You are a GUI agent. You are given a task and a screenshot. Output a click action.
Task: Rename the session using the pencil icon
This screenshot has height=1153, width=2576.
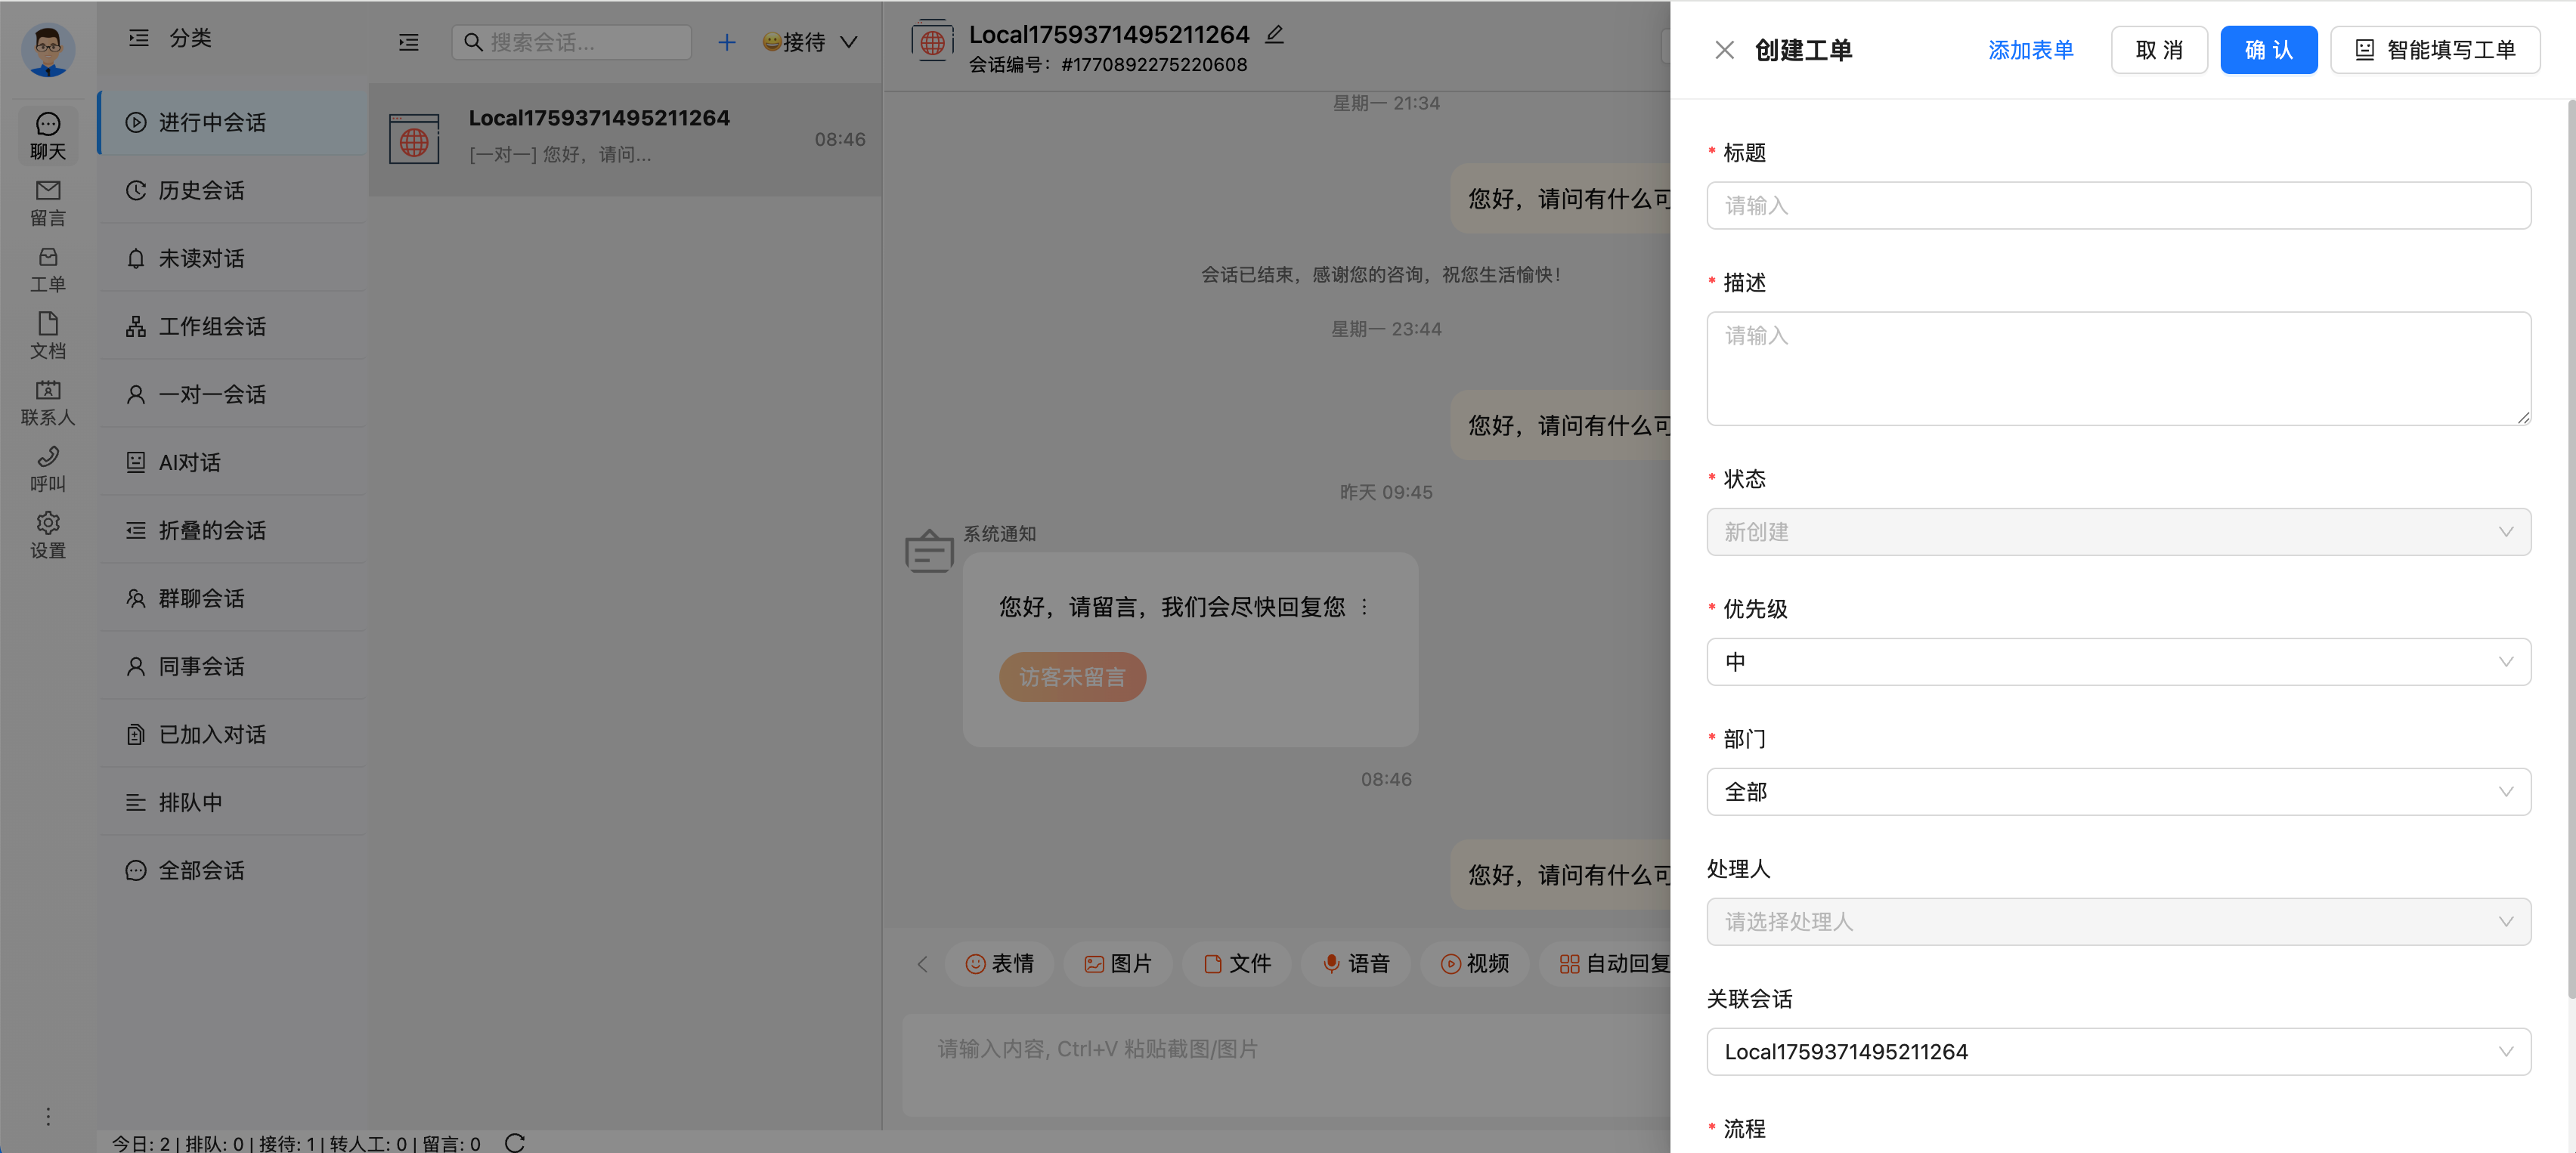[1274, 33]
